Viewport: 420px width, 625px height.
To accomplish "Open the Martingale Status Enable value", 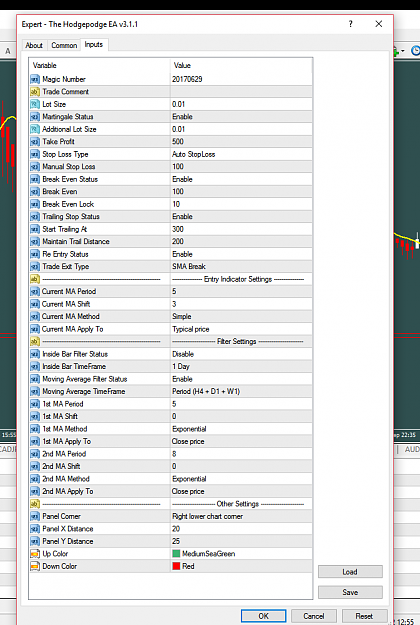I will [241, 116].
